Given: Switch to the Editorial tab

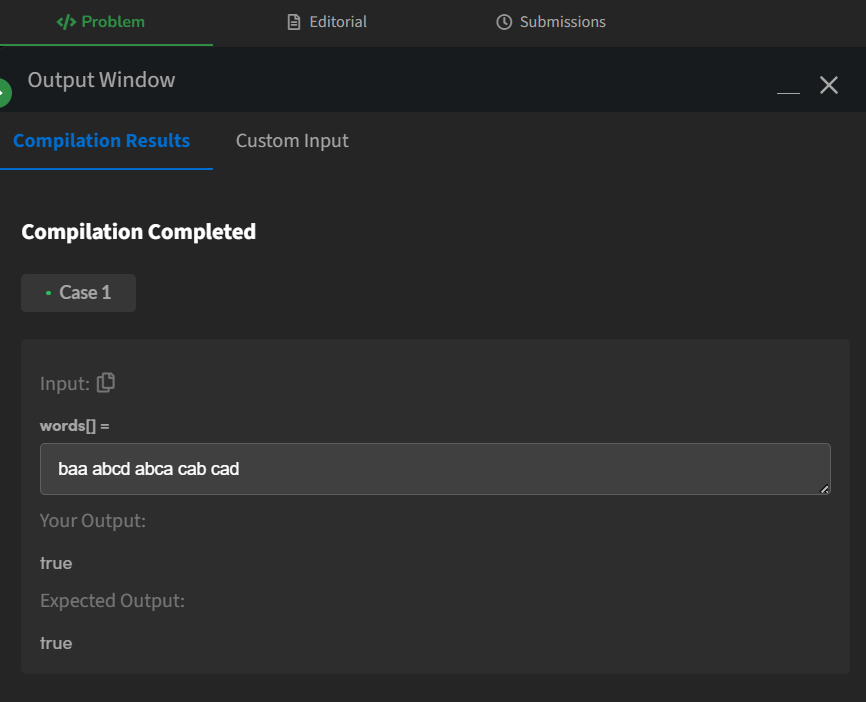Looking at the screenshot, I should coord(327,22).
